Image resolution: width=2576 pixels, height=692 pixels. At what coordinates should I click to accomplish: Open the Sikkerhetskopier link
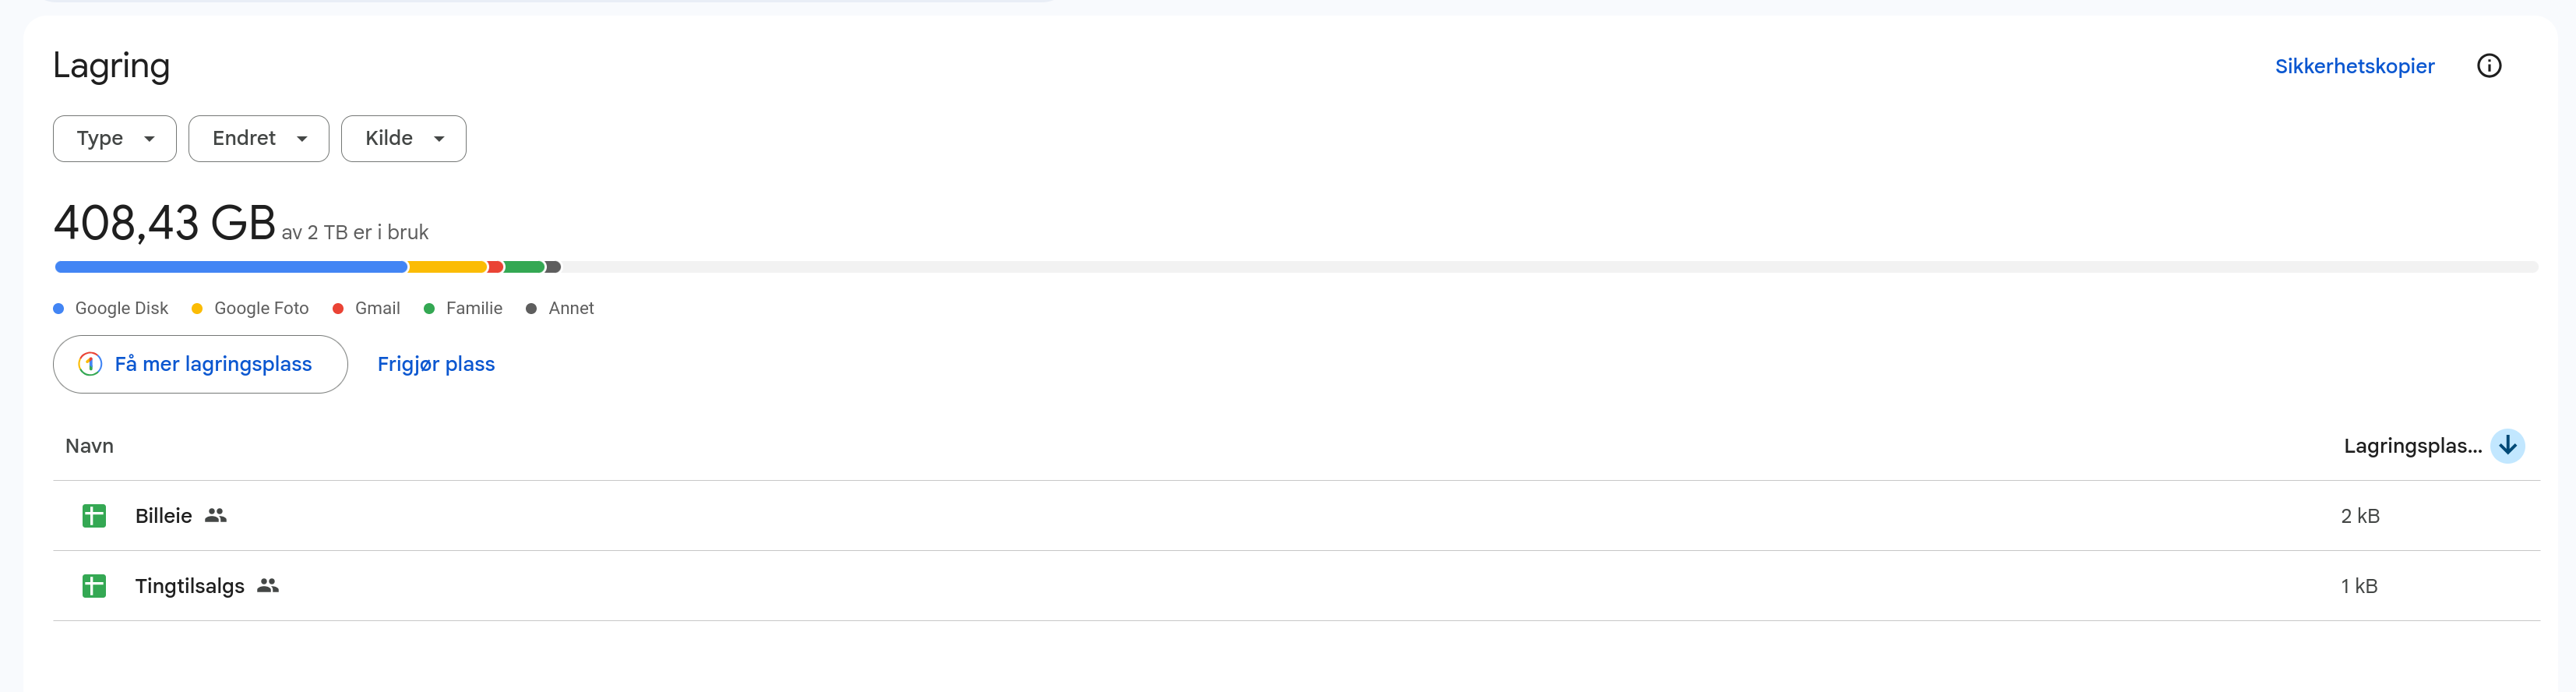(2354, 66)
